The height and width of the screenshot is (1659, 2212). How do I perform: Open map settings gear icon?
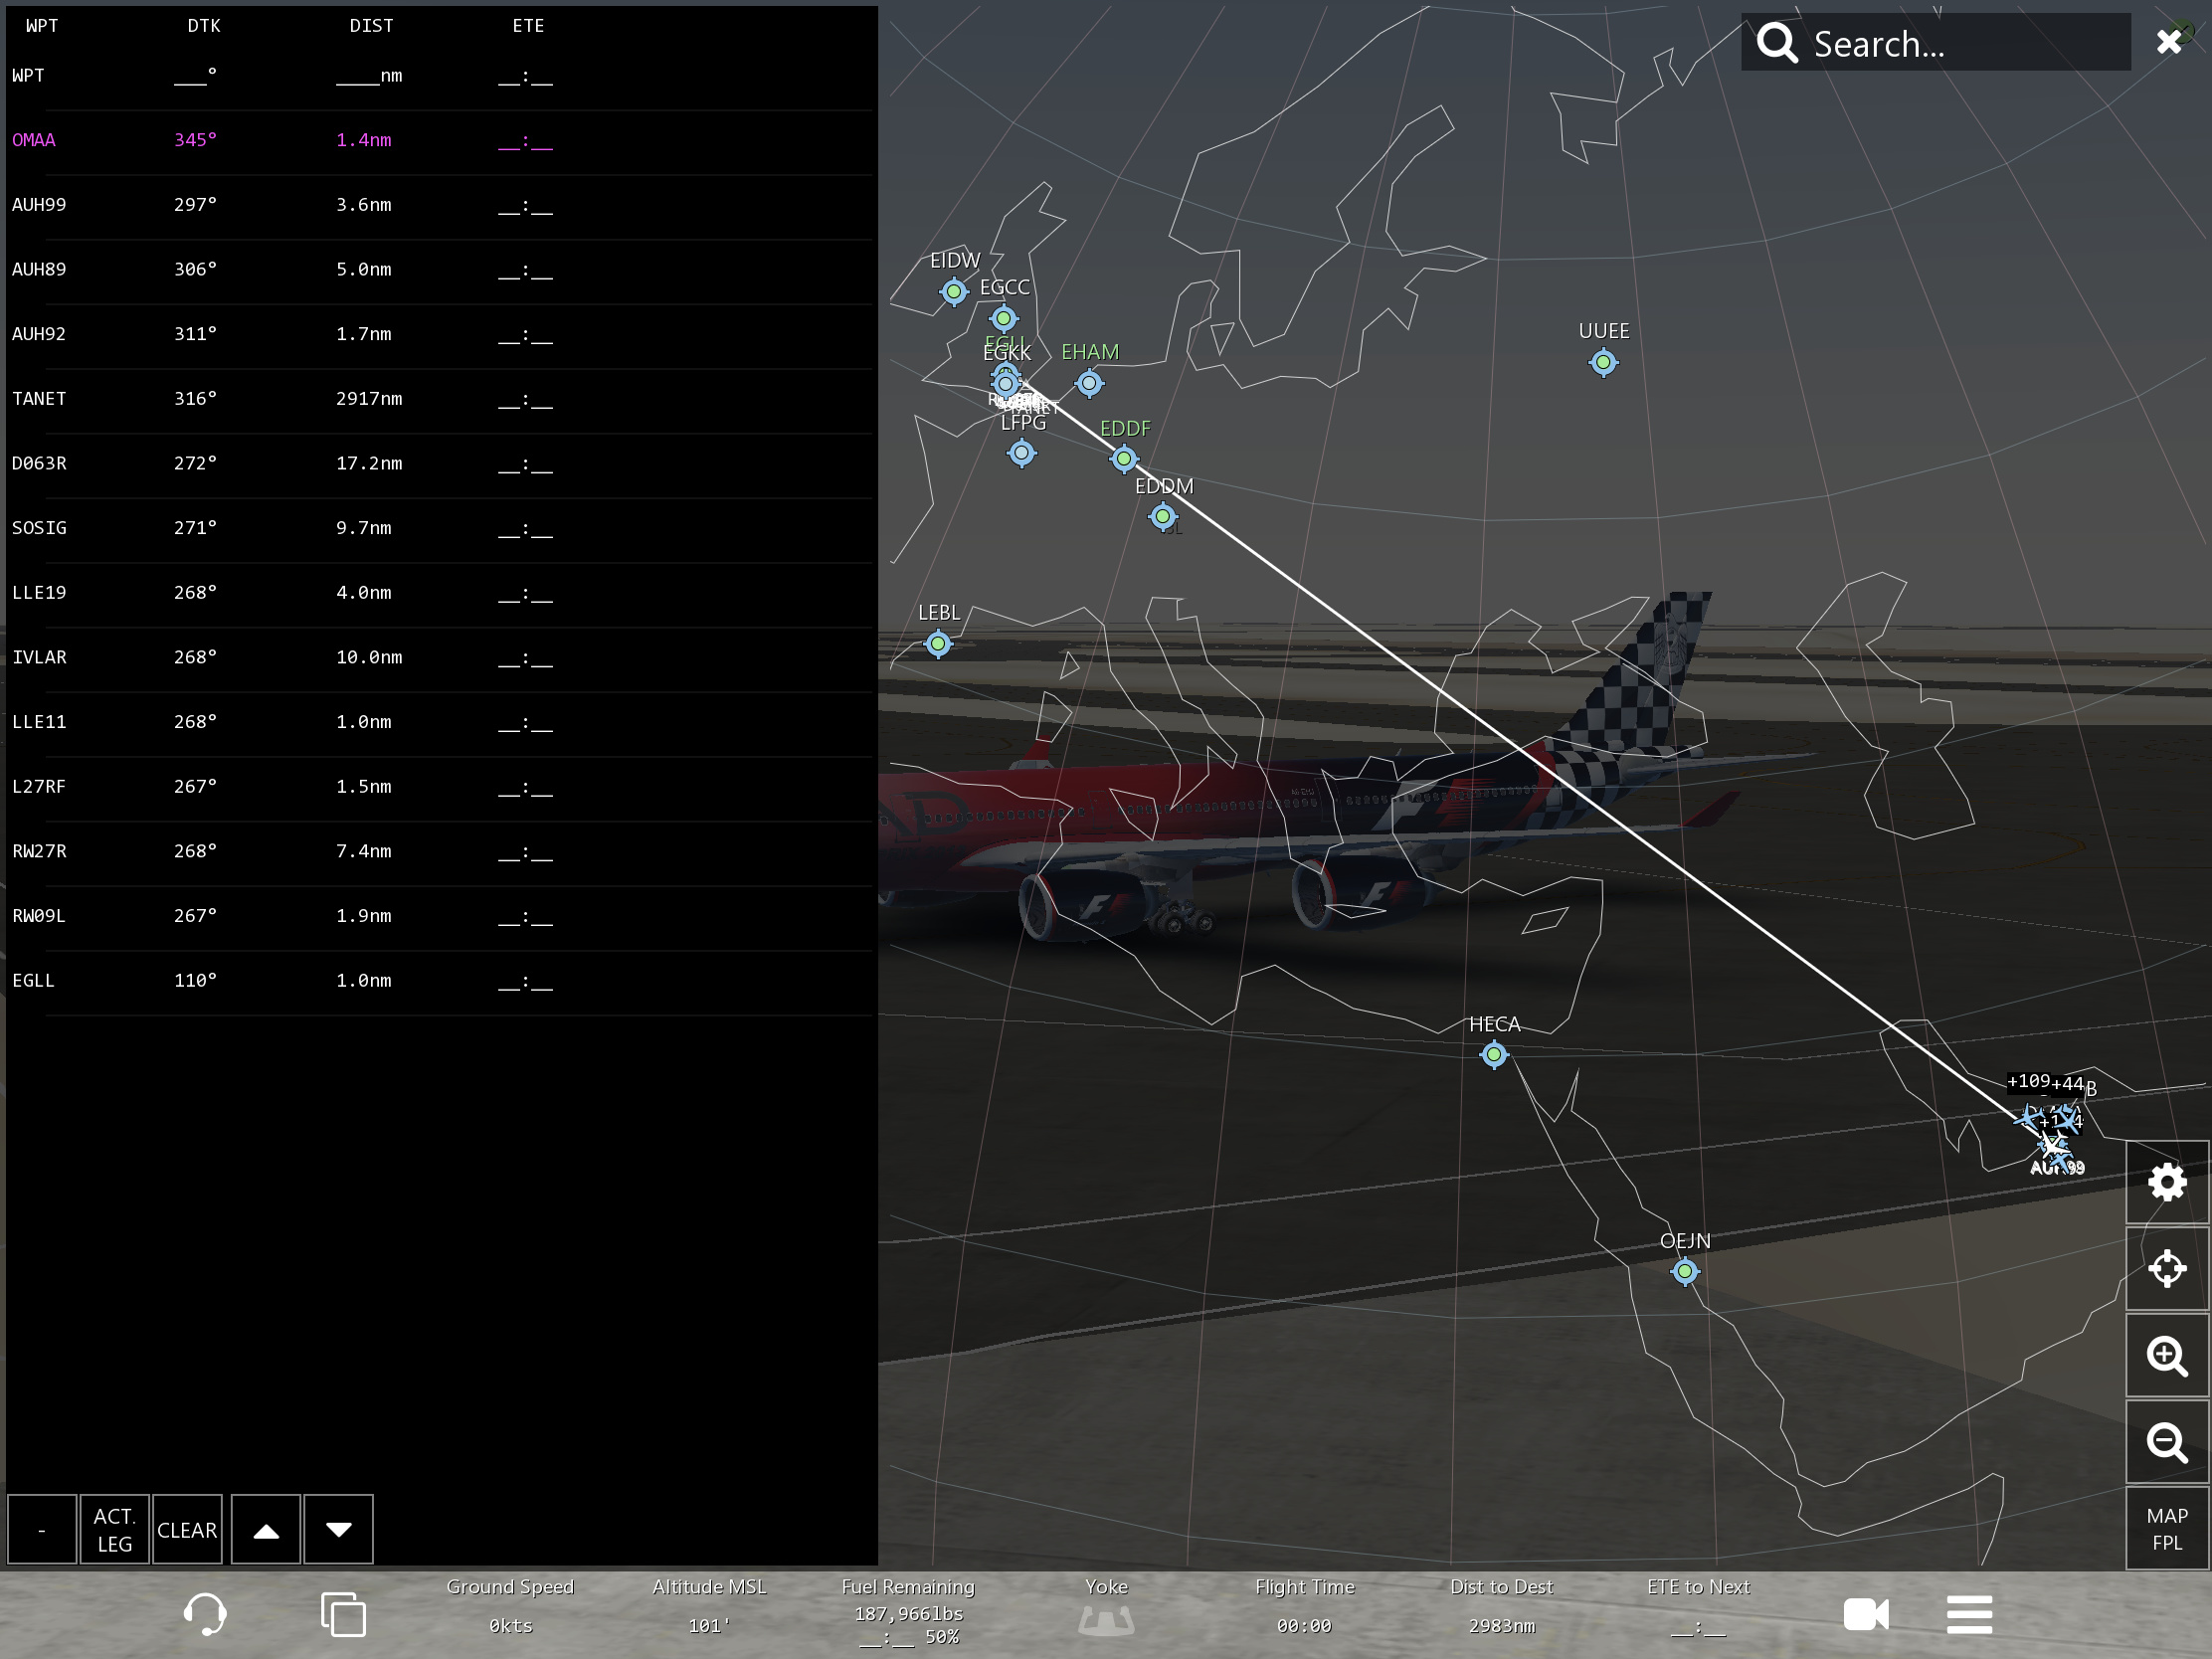click(x=2166, y=1182)
